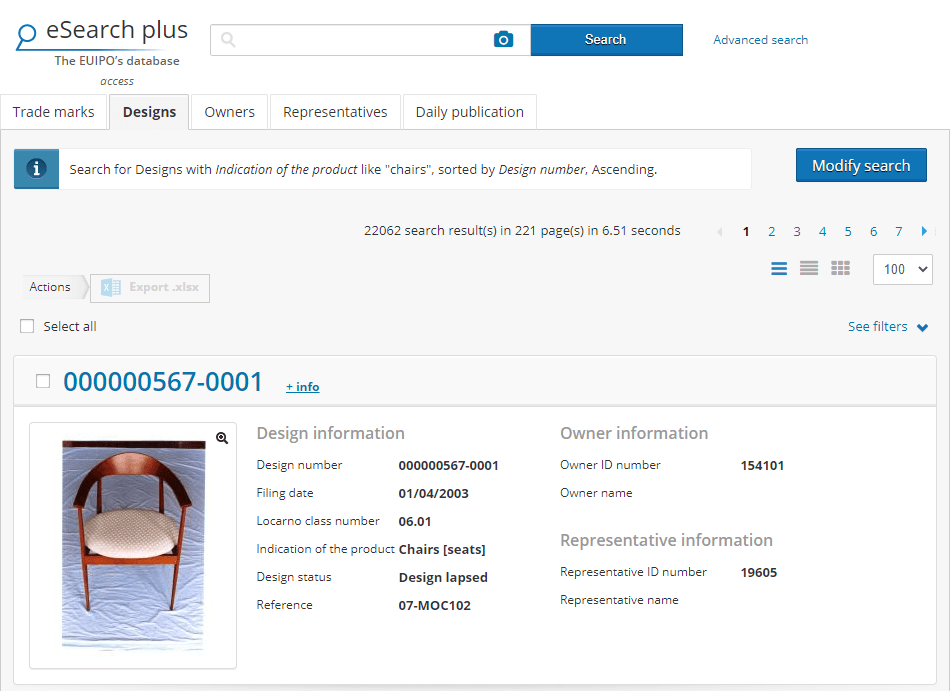Switch to the Daily publication tab
The width and height of the screenshot is (950, 691).
tap(470, 112)
